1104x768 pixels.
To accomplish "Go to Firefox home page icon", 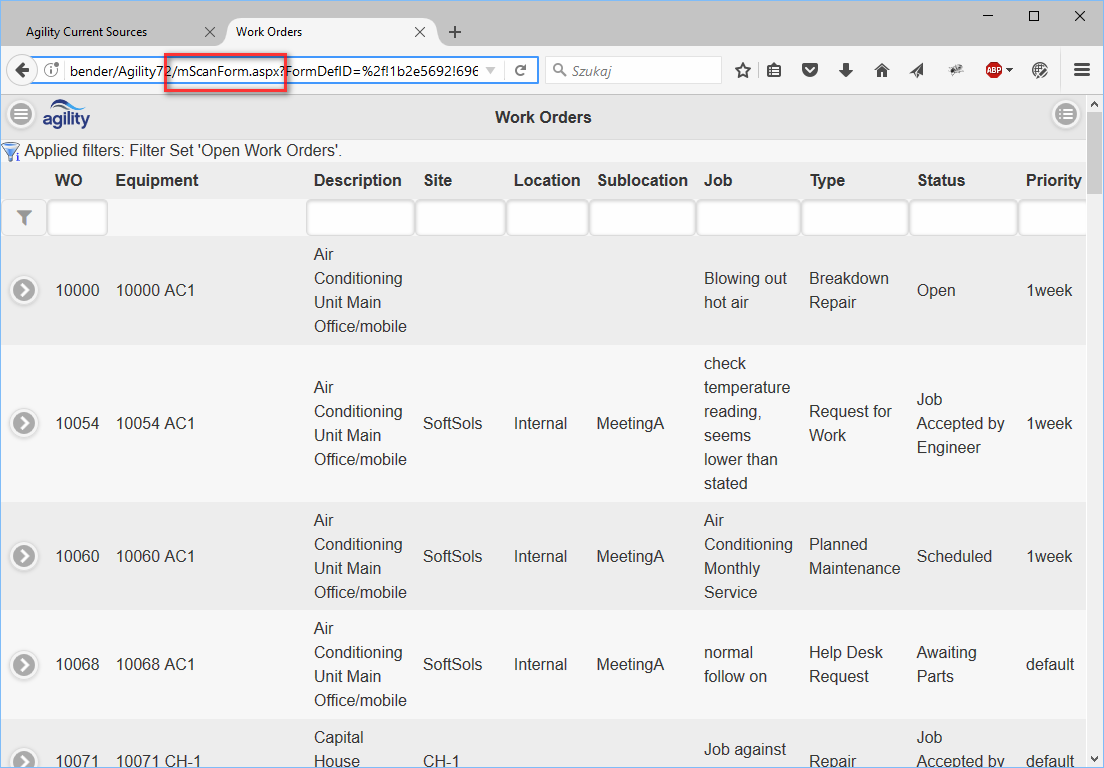I will coord(881,70).
